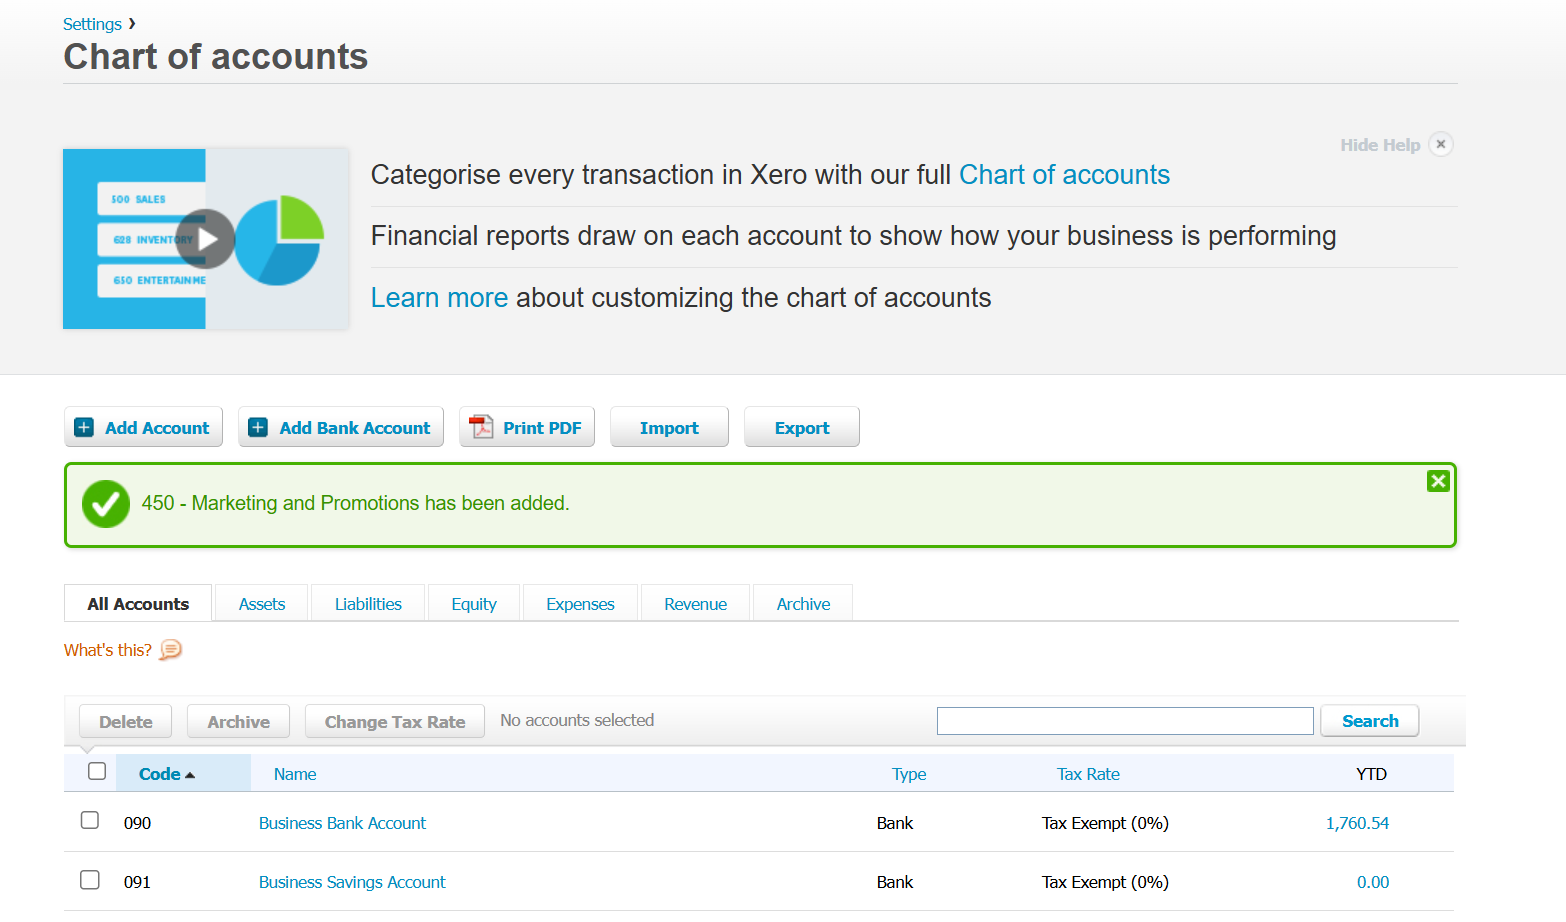
Task: Click the green checkmark success icon
Action: [x=106, y=504]
